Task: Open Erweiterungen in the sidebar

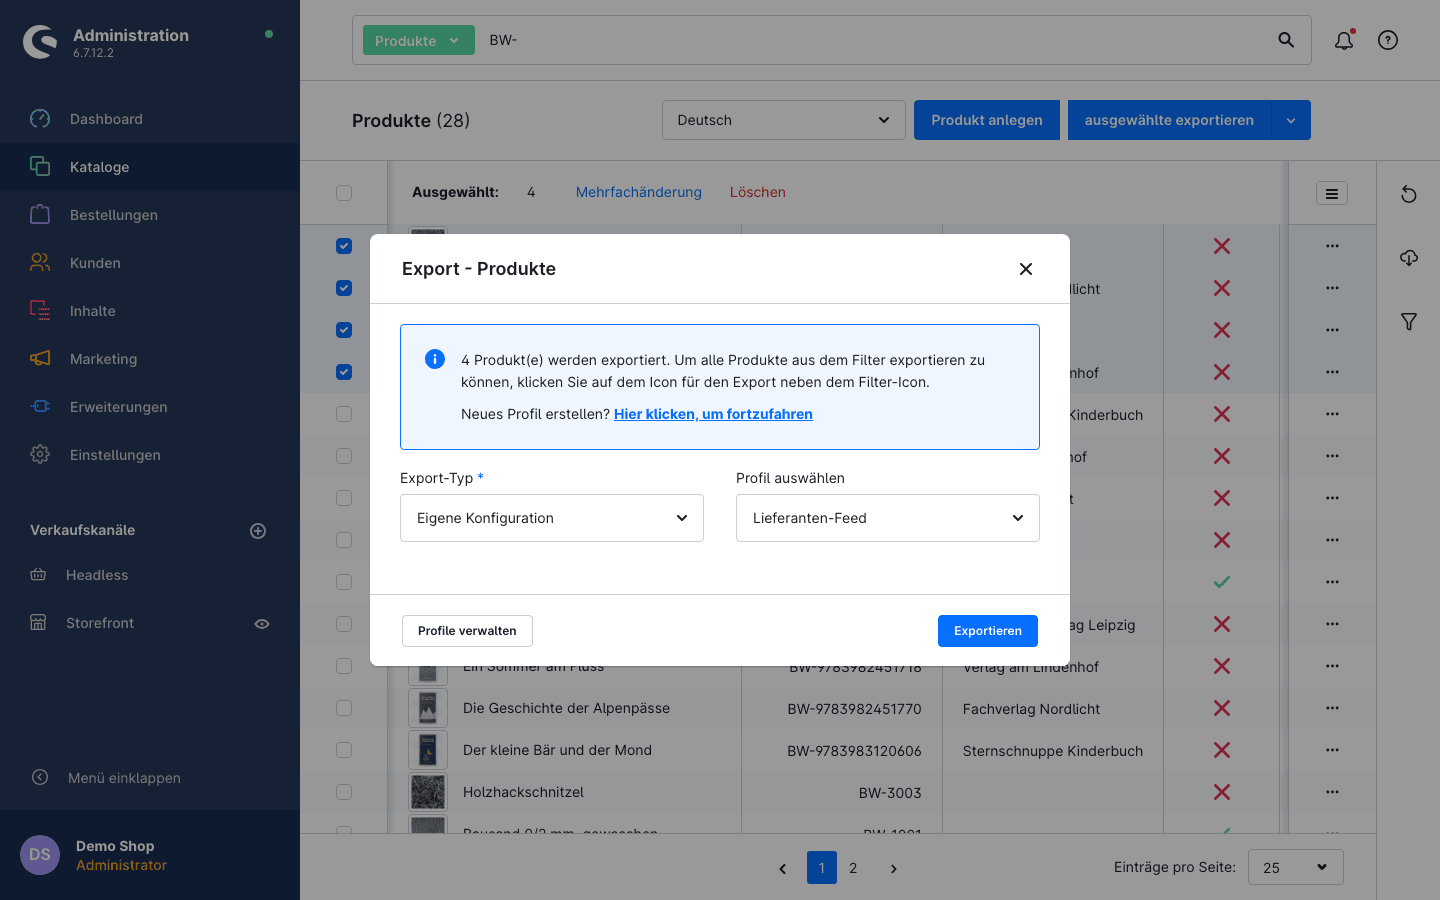Action: [x=150, y=407]
